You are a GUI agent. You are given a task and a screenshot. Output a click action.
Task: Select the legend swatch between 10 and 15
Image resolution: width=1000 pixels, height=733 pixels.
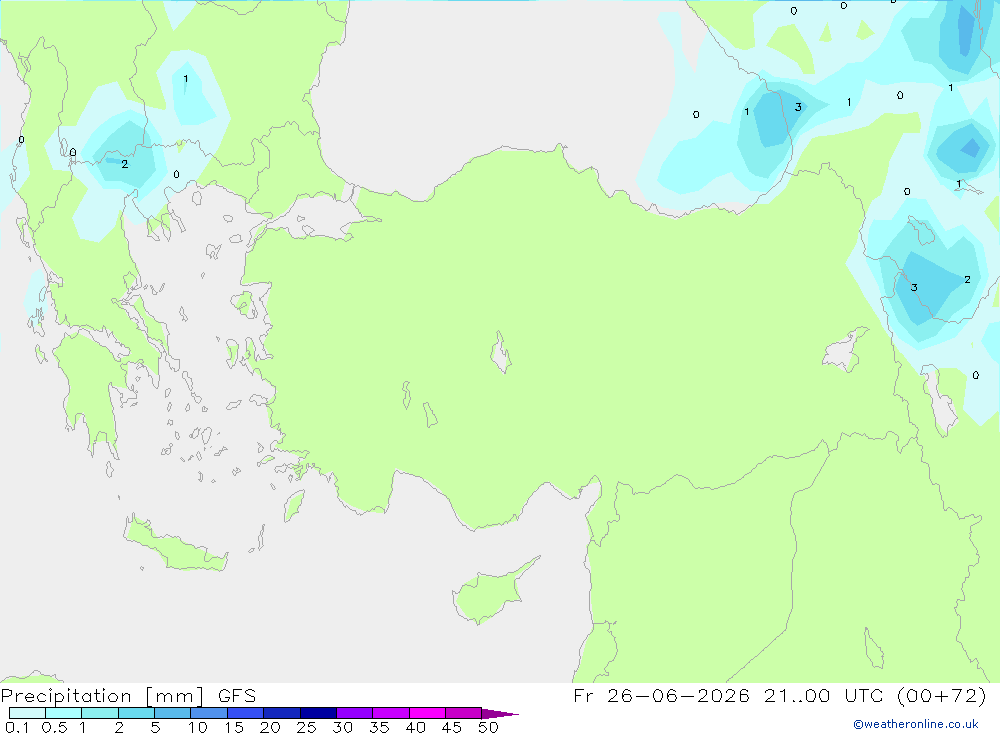click(x=209, y=713)
